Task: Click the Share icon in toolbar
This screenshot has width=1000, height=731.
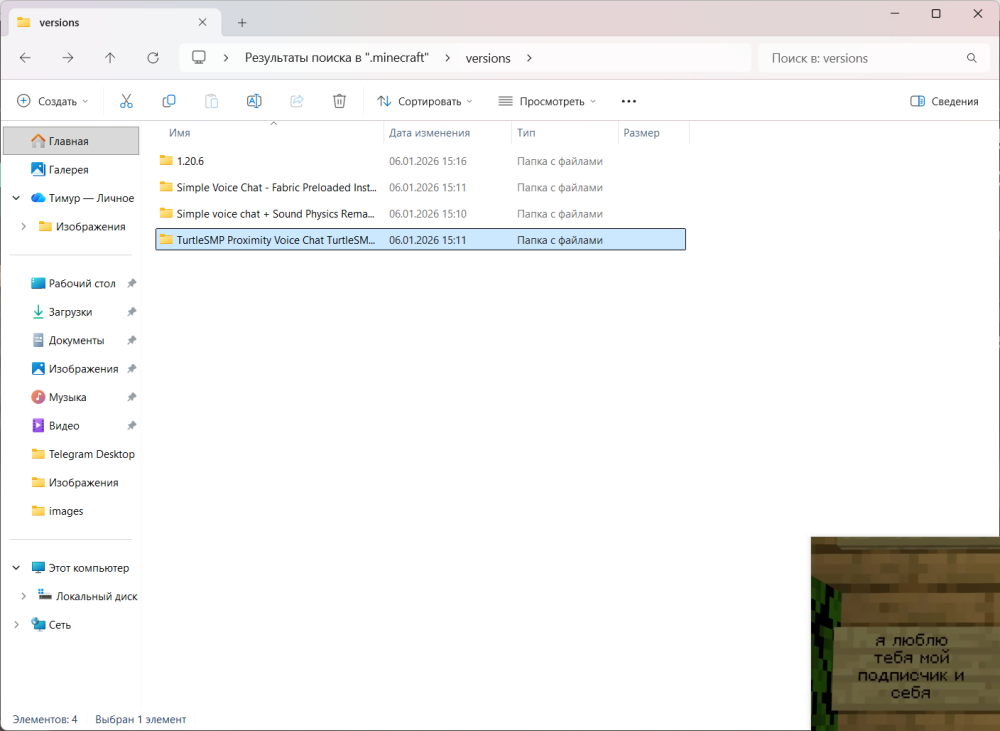Action: [297, 101]
